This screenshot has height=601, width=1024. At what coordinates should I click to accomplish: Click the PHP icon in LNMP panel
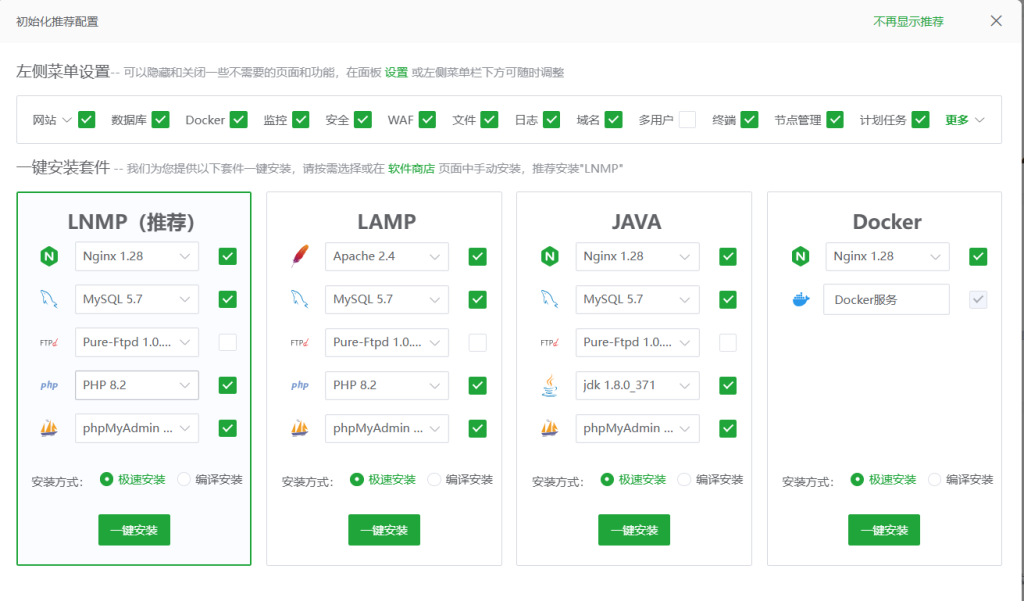point(49,385)
